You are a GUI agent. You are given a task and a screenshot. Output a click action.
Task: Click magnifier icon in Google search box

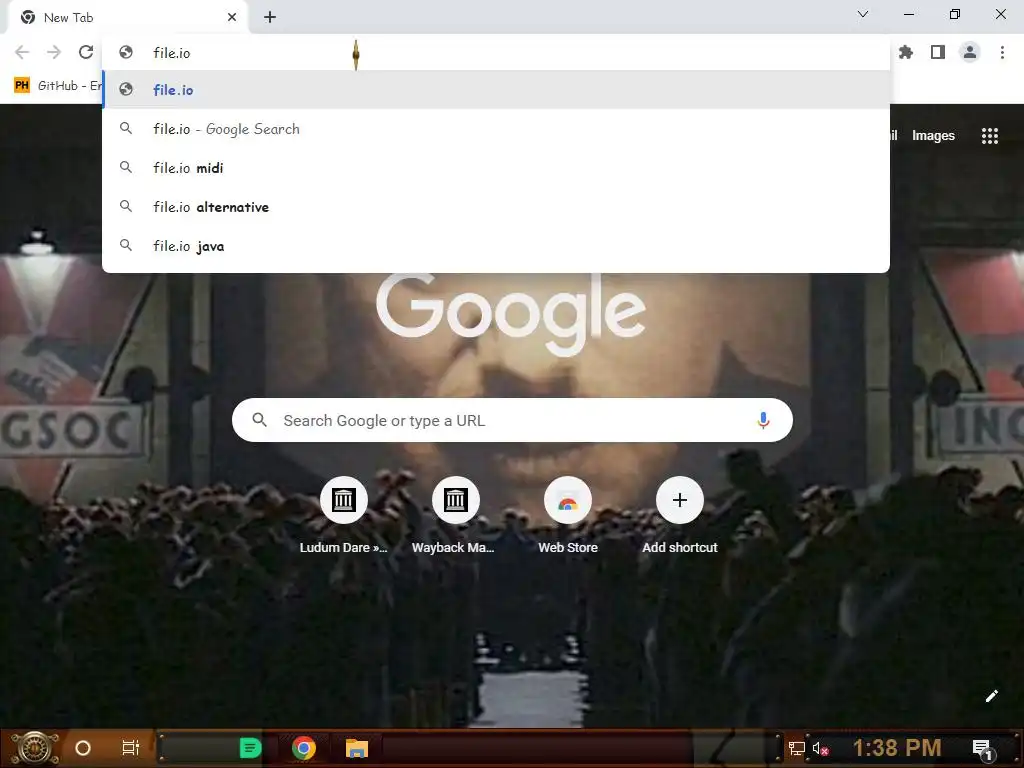point(259,420)
